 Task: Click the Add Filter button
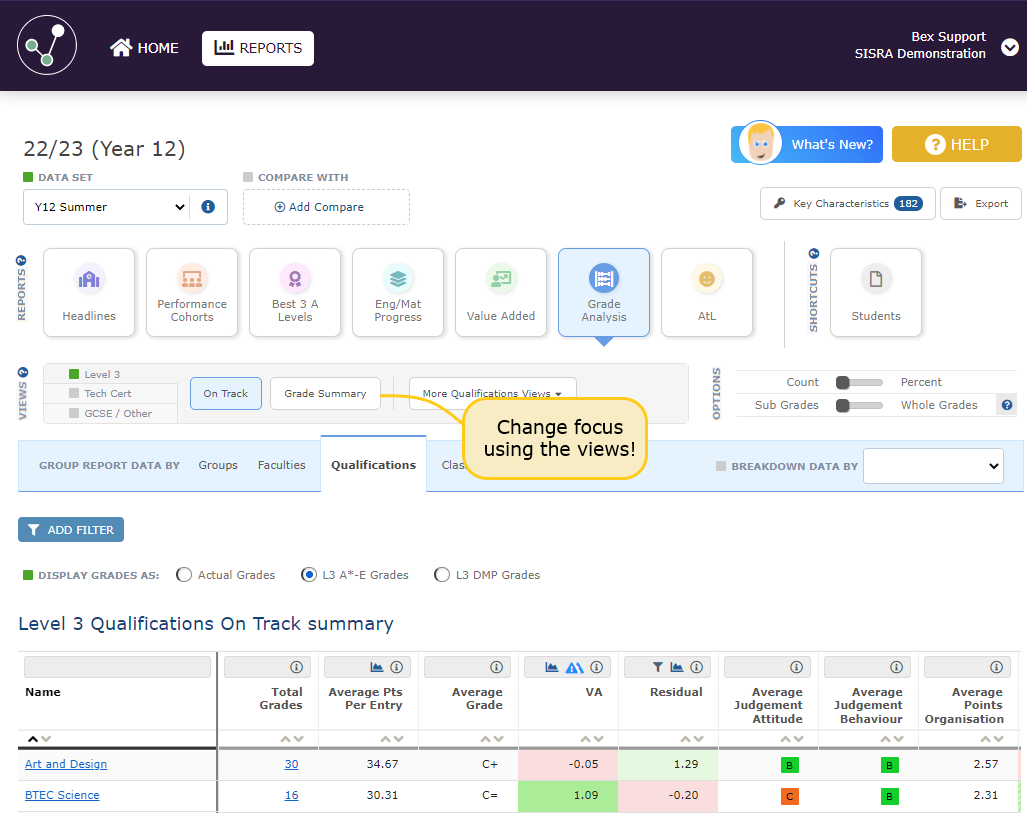coord(71,530)
